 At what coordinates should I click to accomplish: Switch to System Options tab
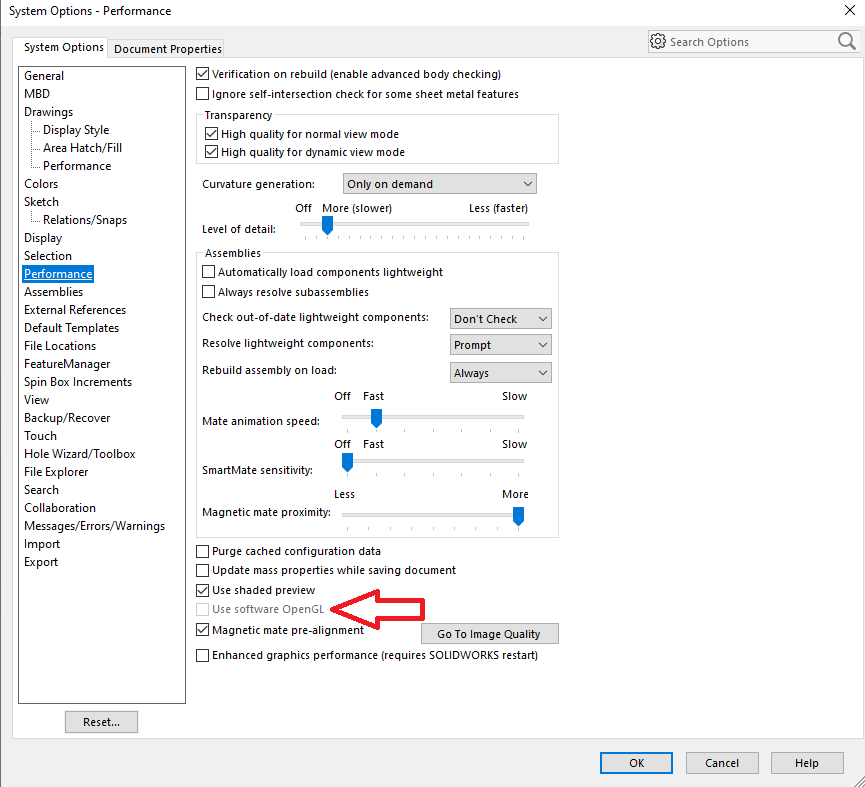click(x=63, y=47)
